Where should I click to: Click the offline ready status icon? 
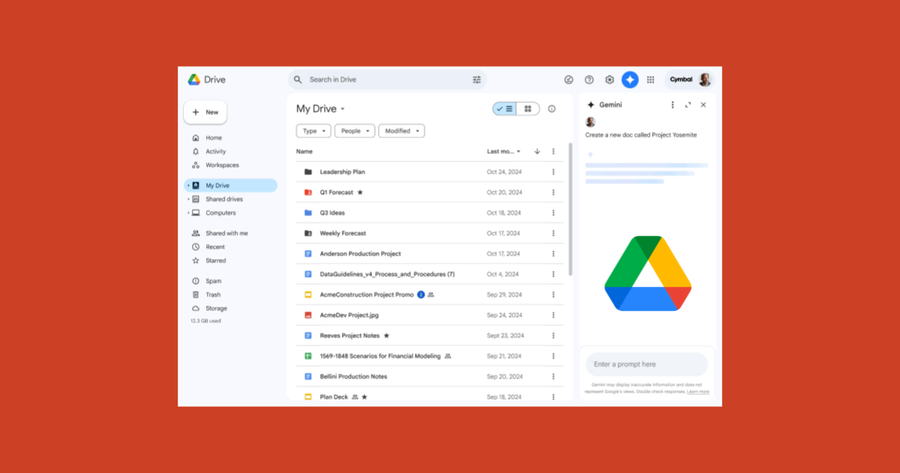(568, 80)
